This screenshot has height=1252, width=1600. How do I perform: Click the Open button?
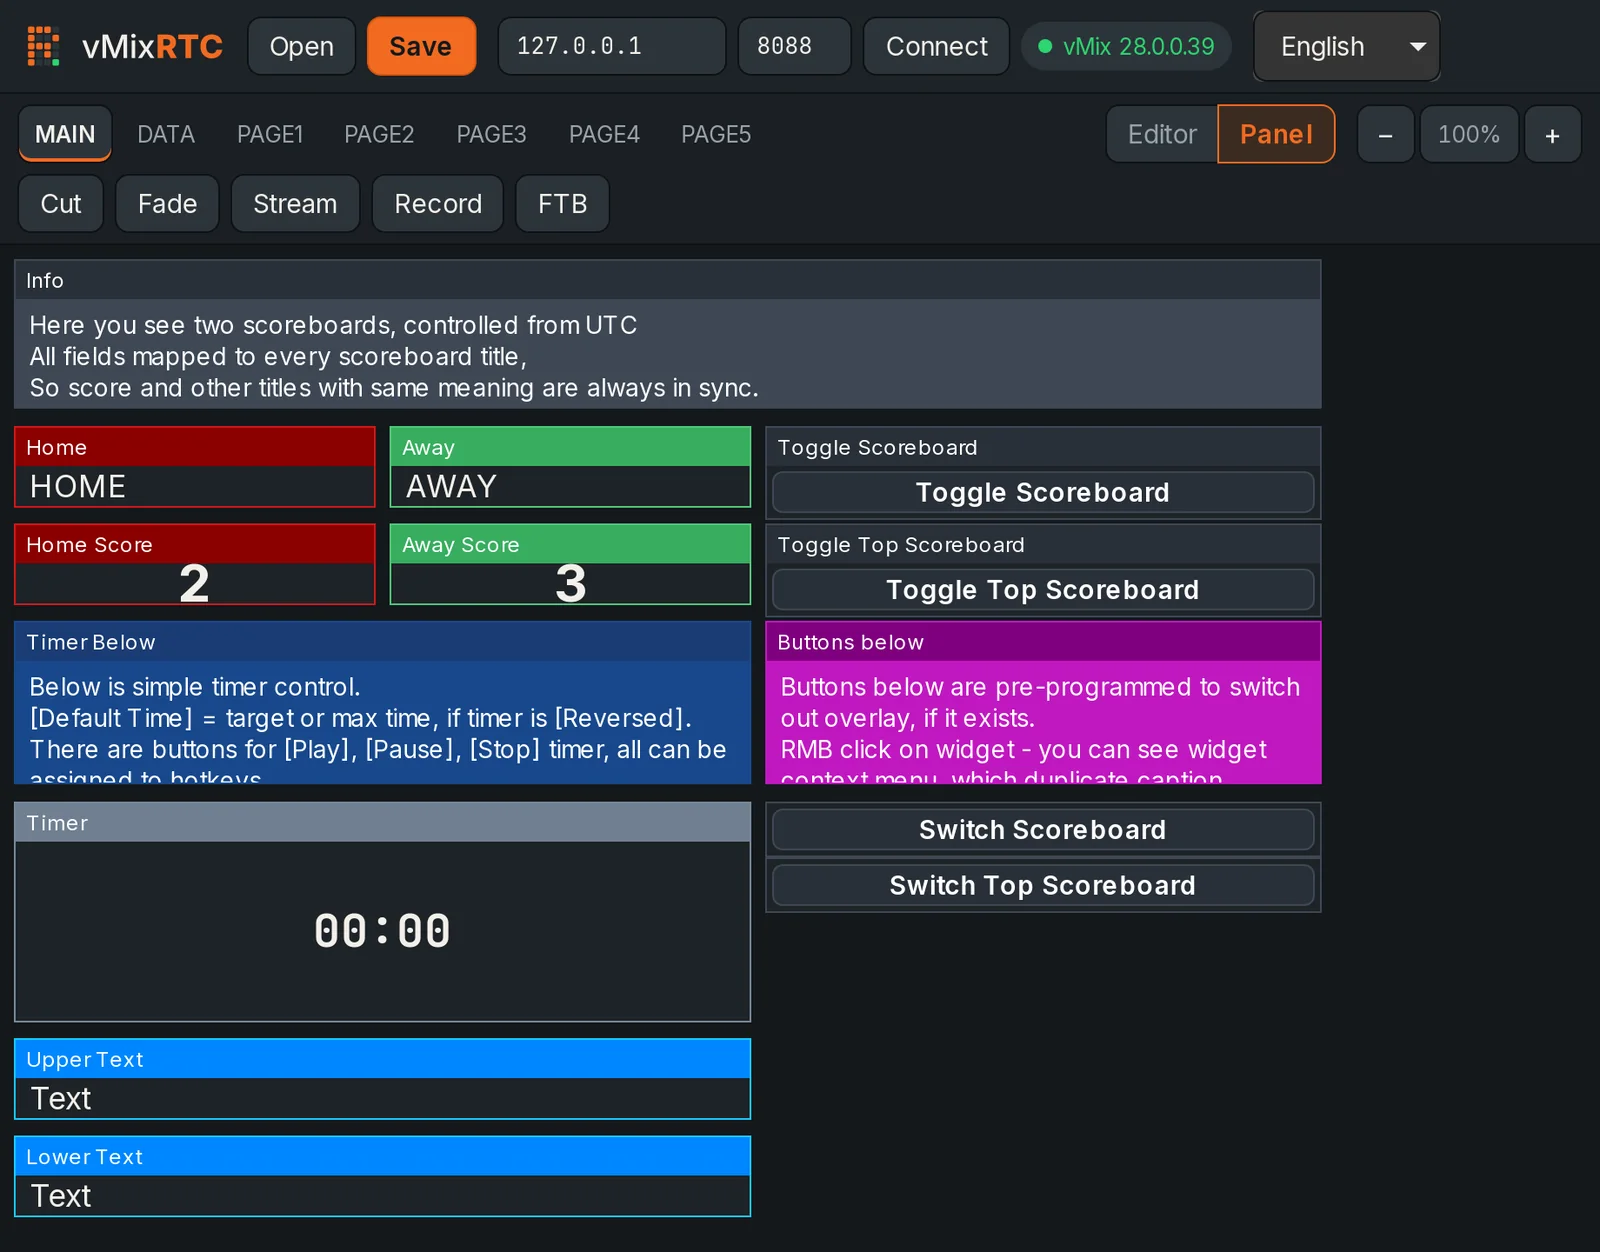tap(301, 46)
